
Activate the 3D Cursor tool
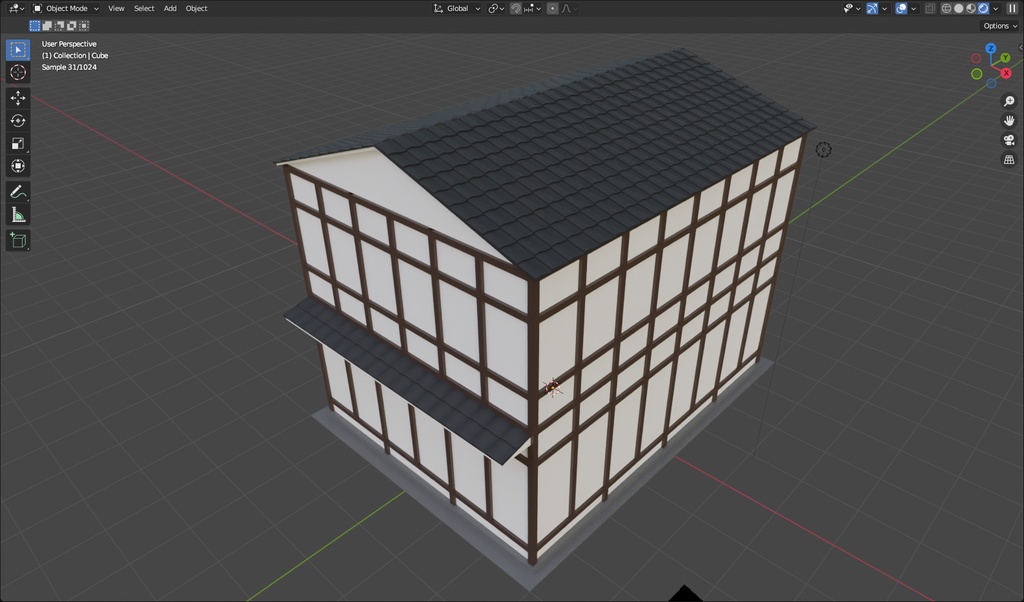pos(18,72)
